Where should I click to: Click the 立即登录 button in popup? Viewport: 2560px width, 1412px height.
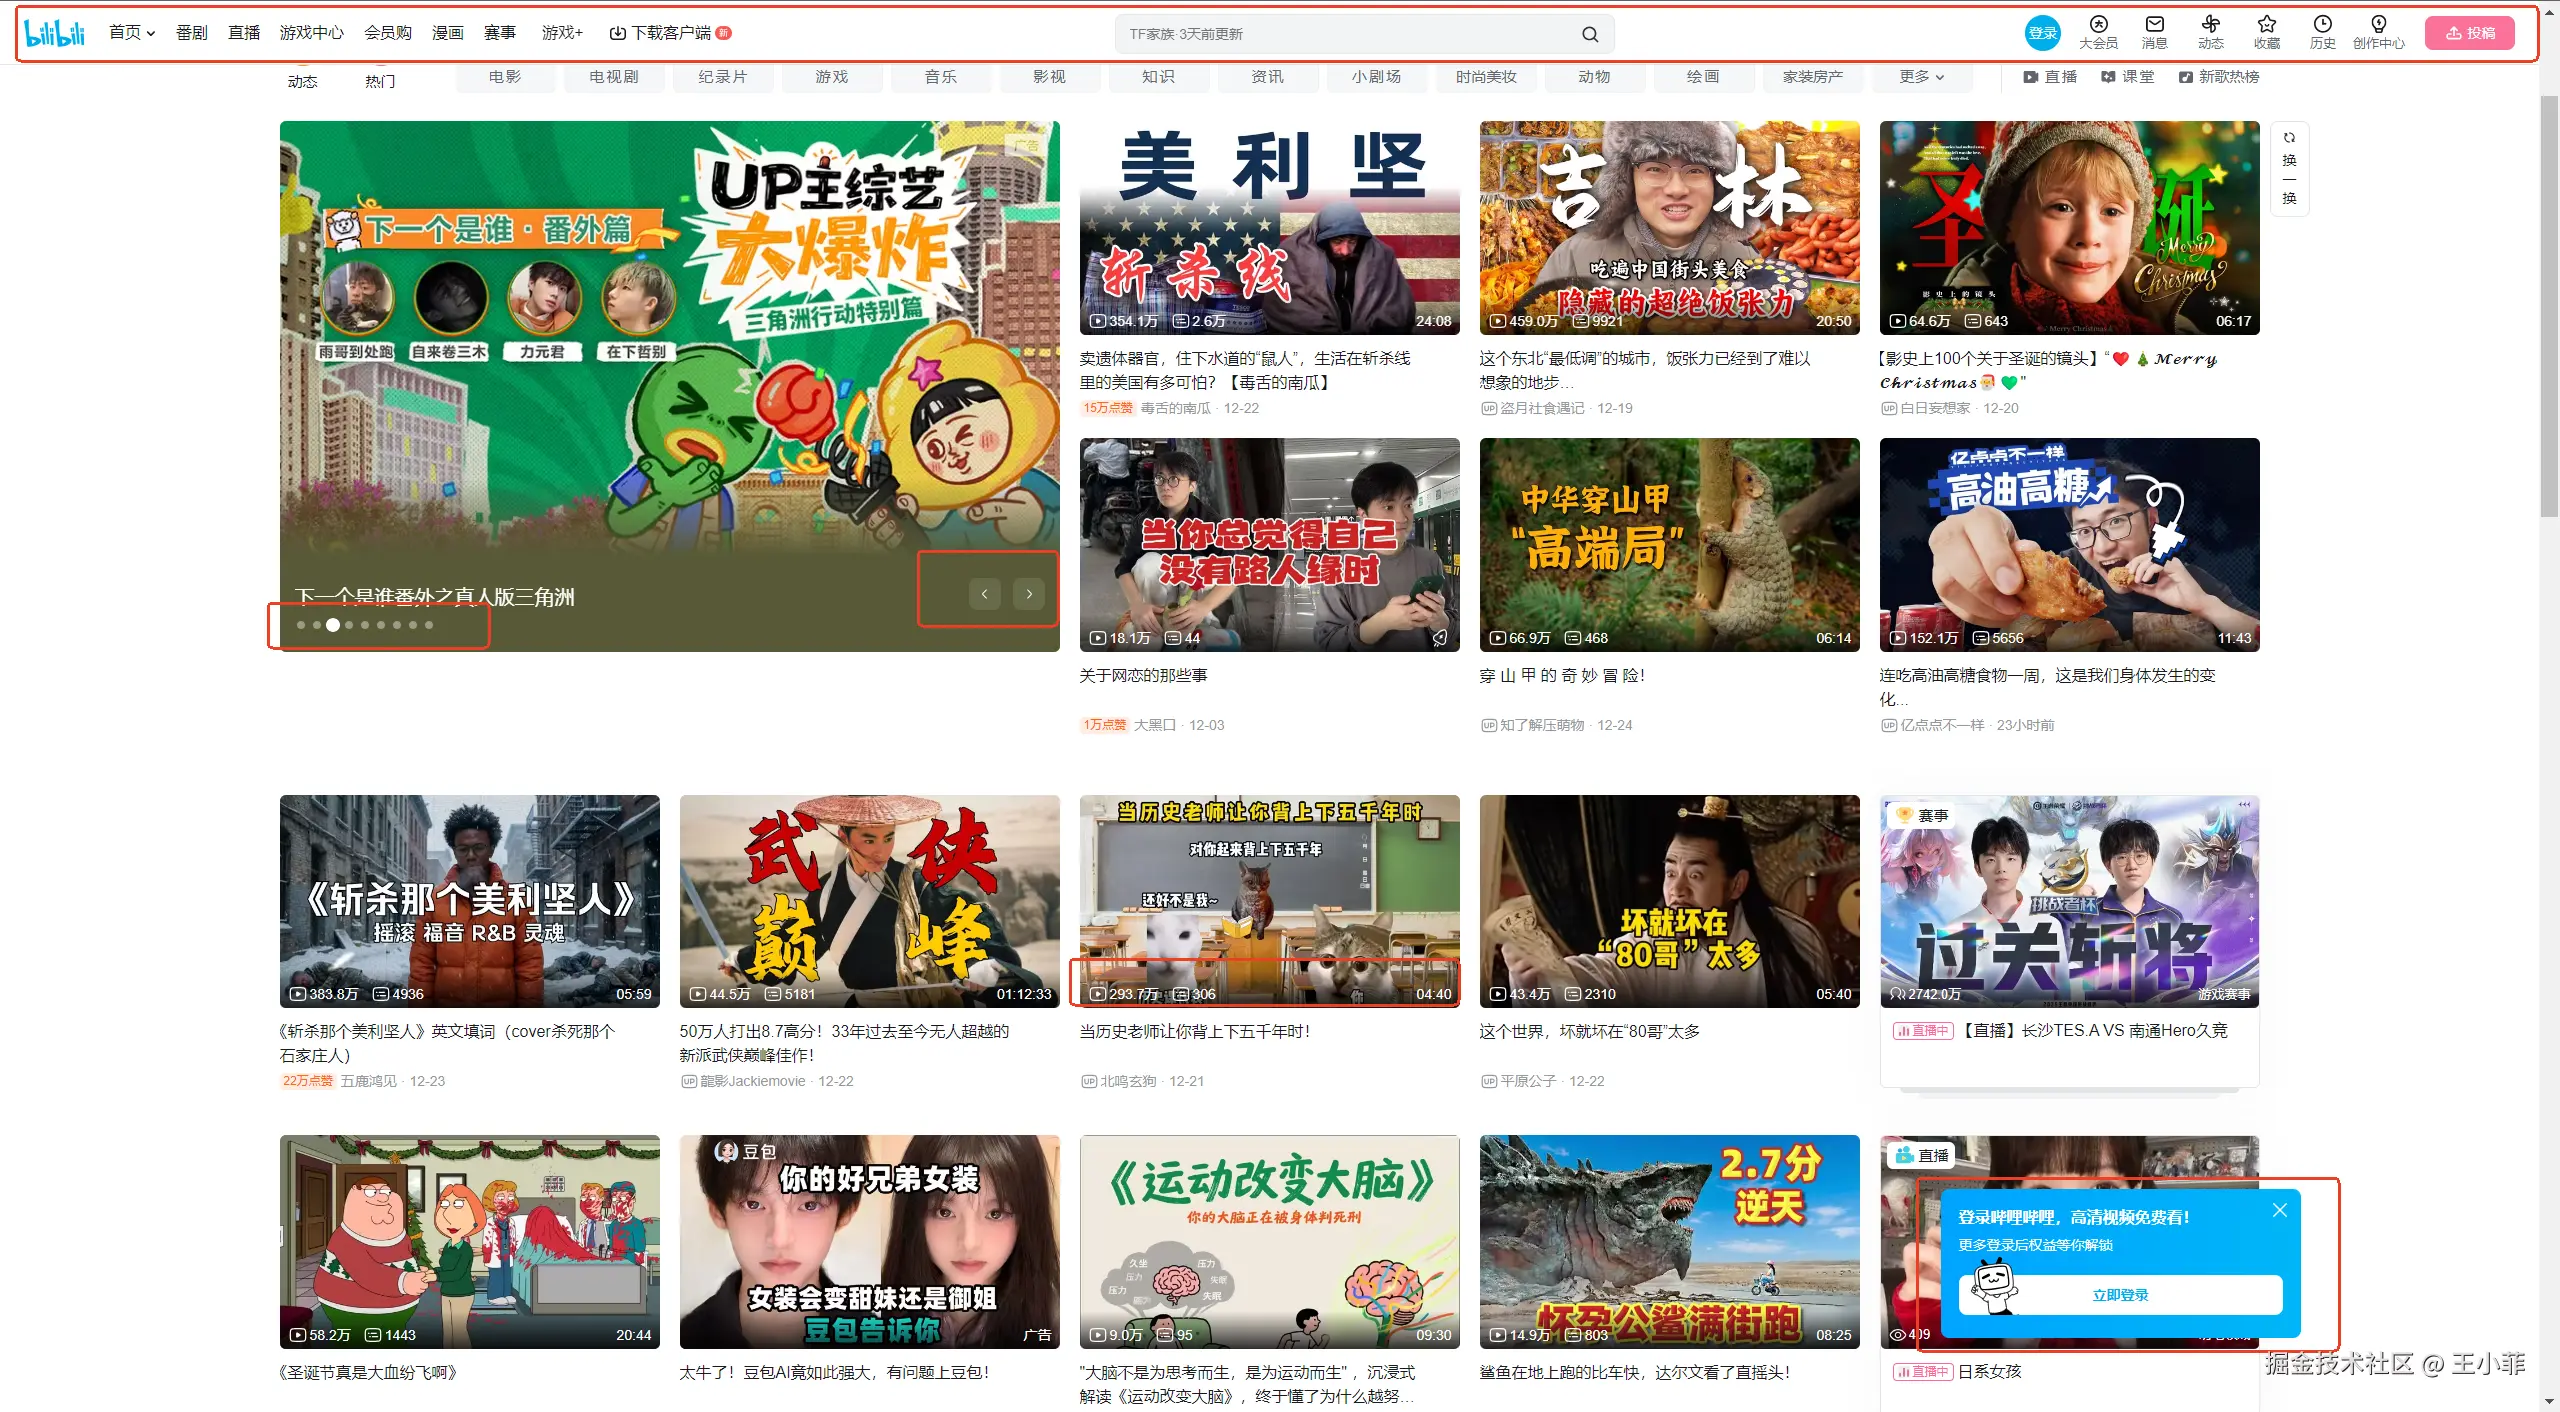click(2120, 1295)
